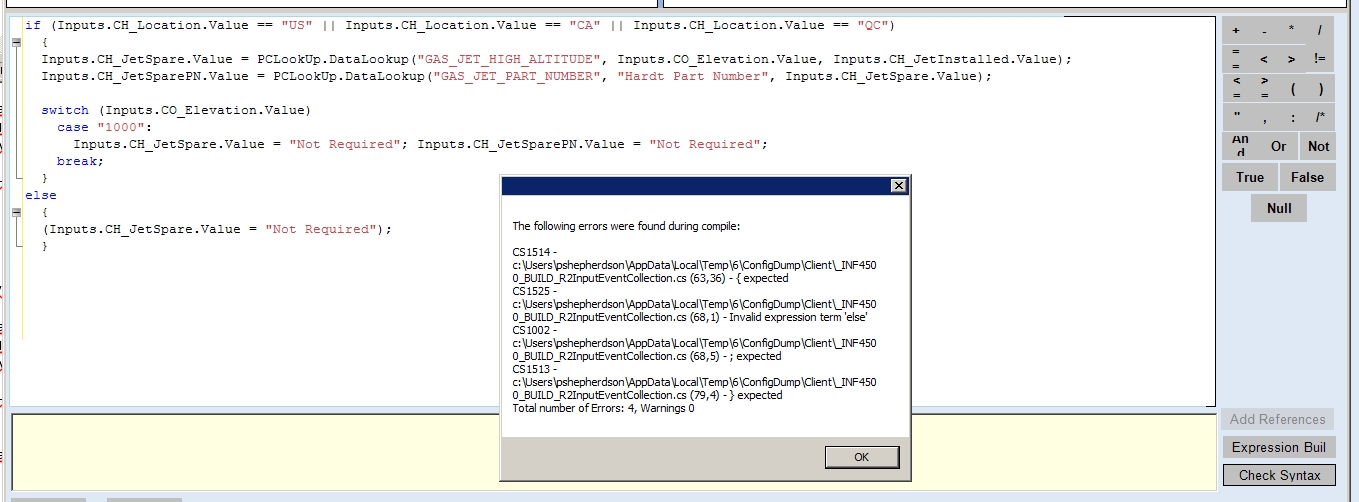Click the 'Total number of Errors: 4' line
The width and height of the screenshot is (1359, 502).
pos(603,408)
